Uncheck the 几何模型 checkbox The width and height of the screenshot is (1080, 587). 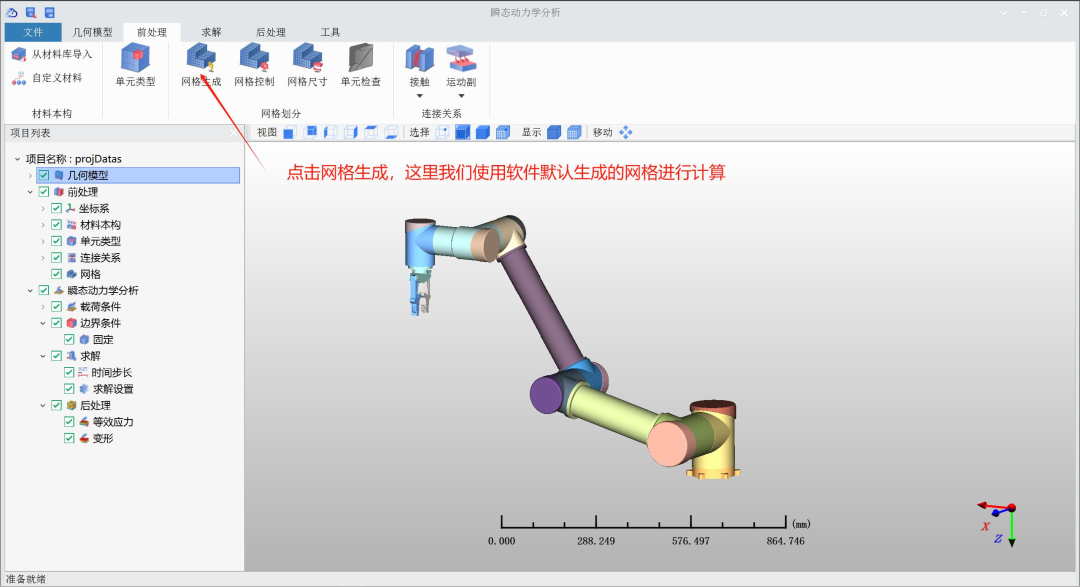click(44, 175)
